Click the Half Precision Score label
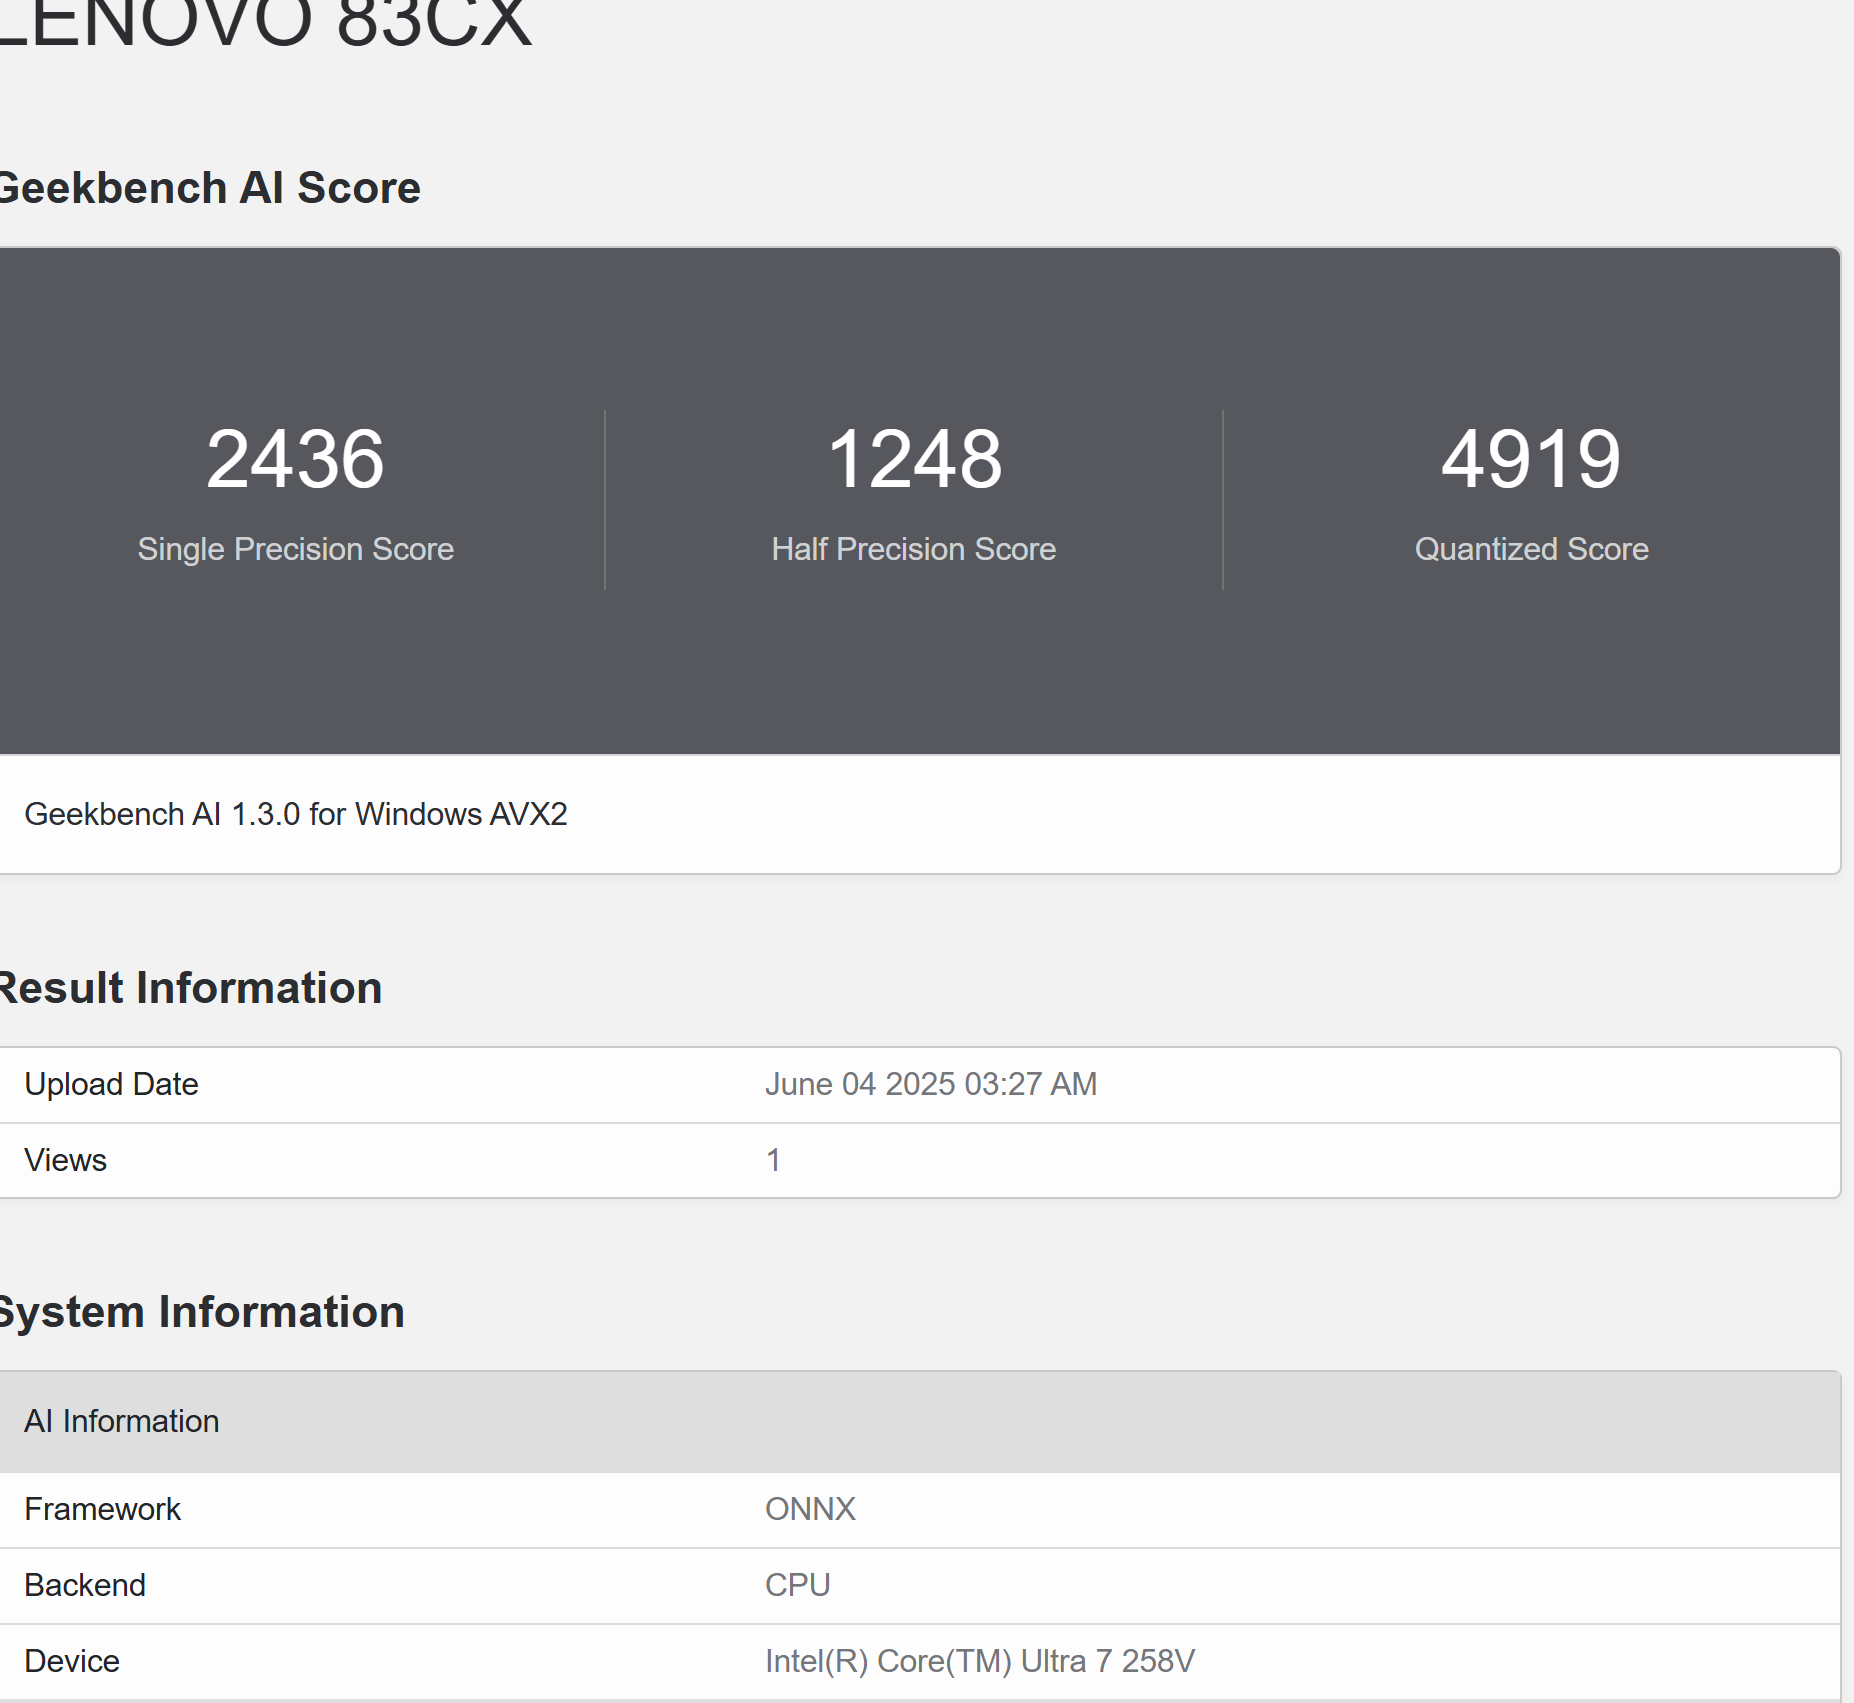 coord(914,549)
